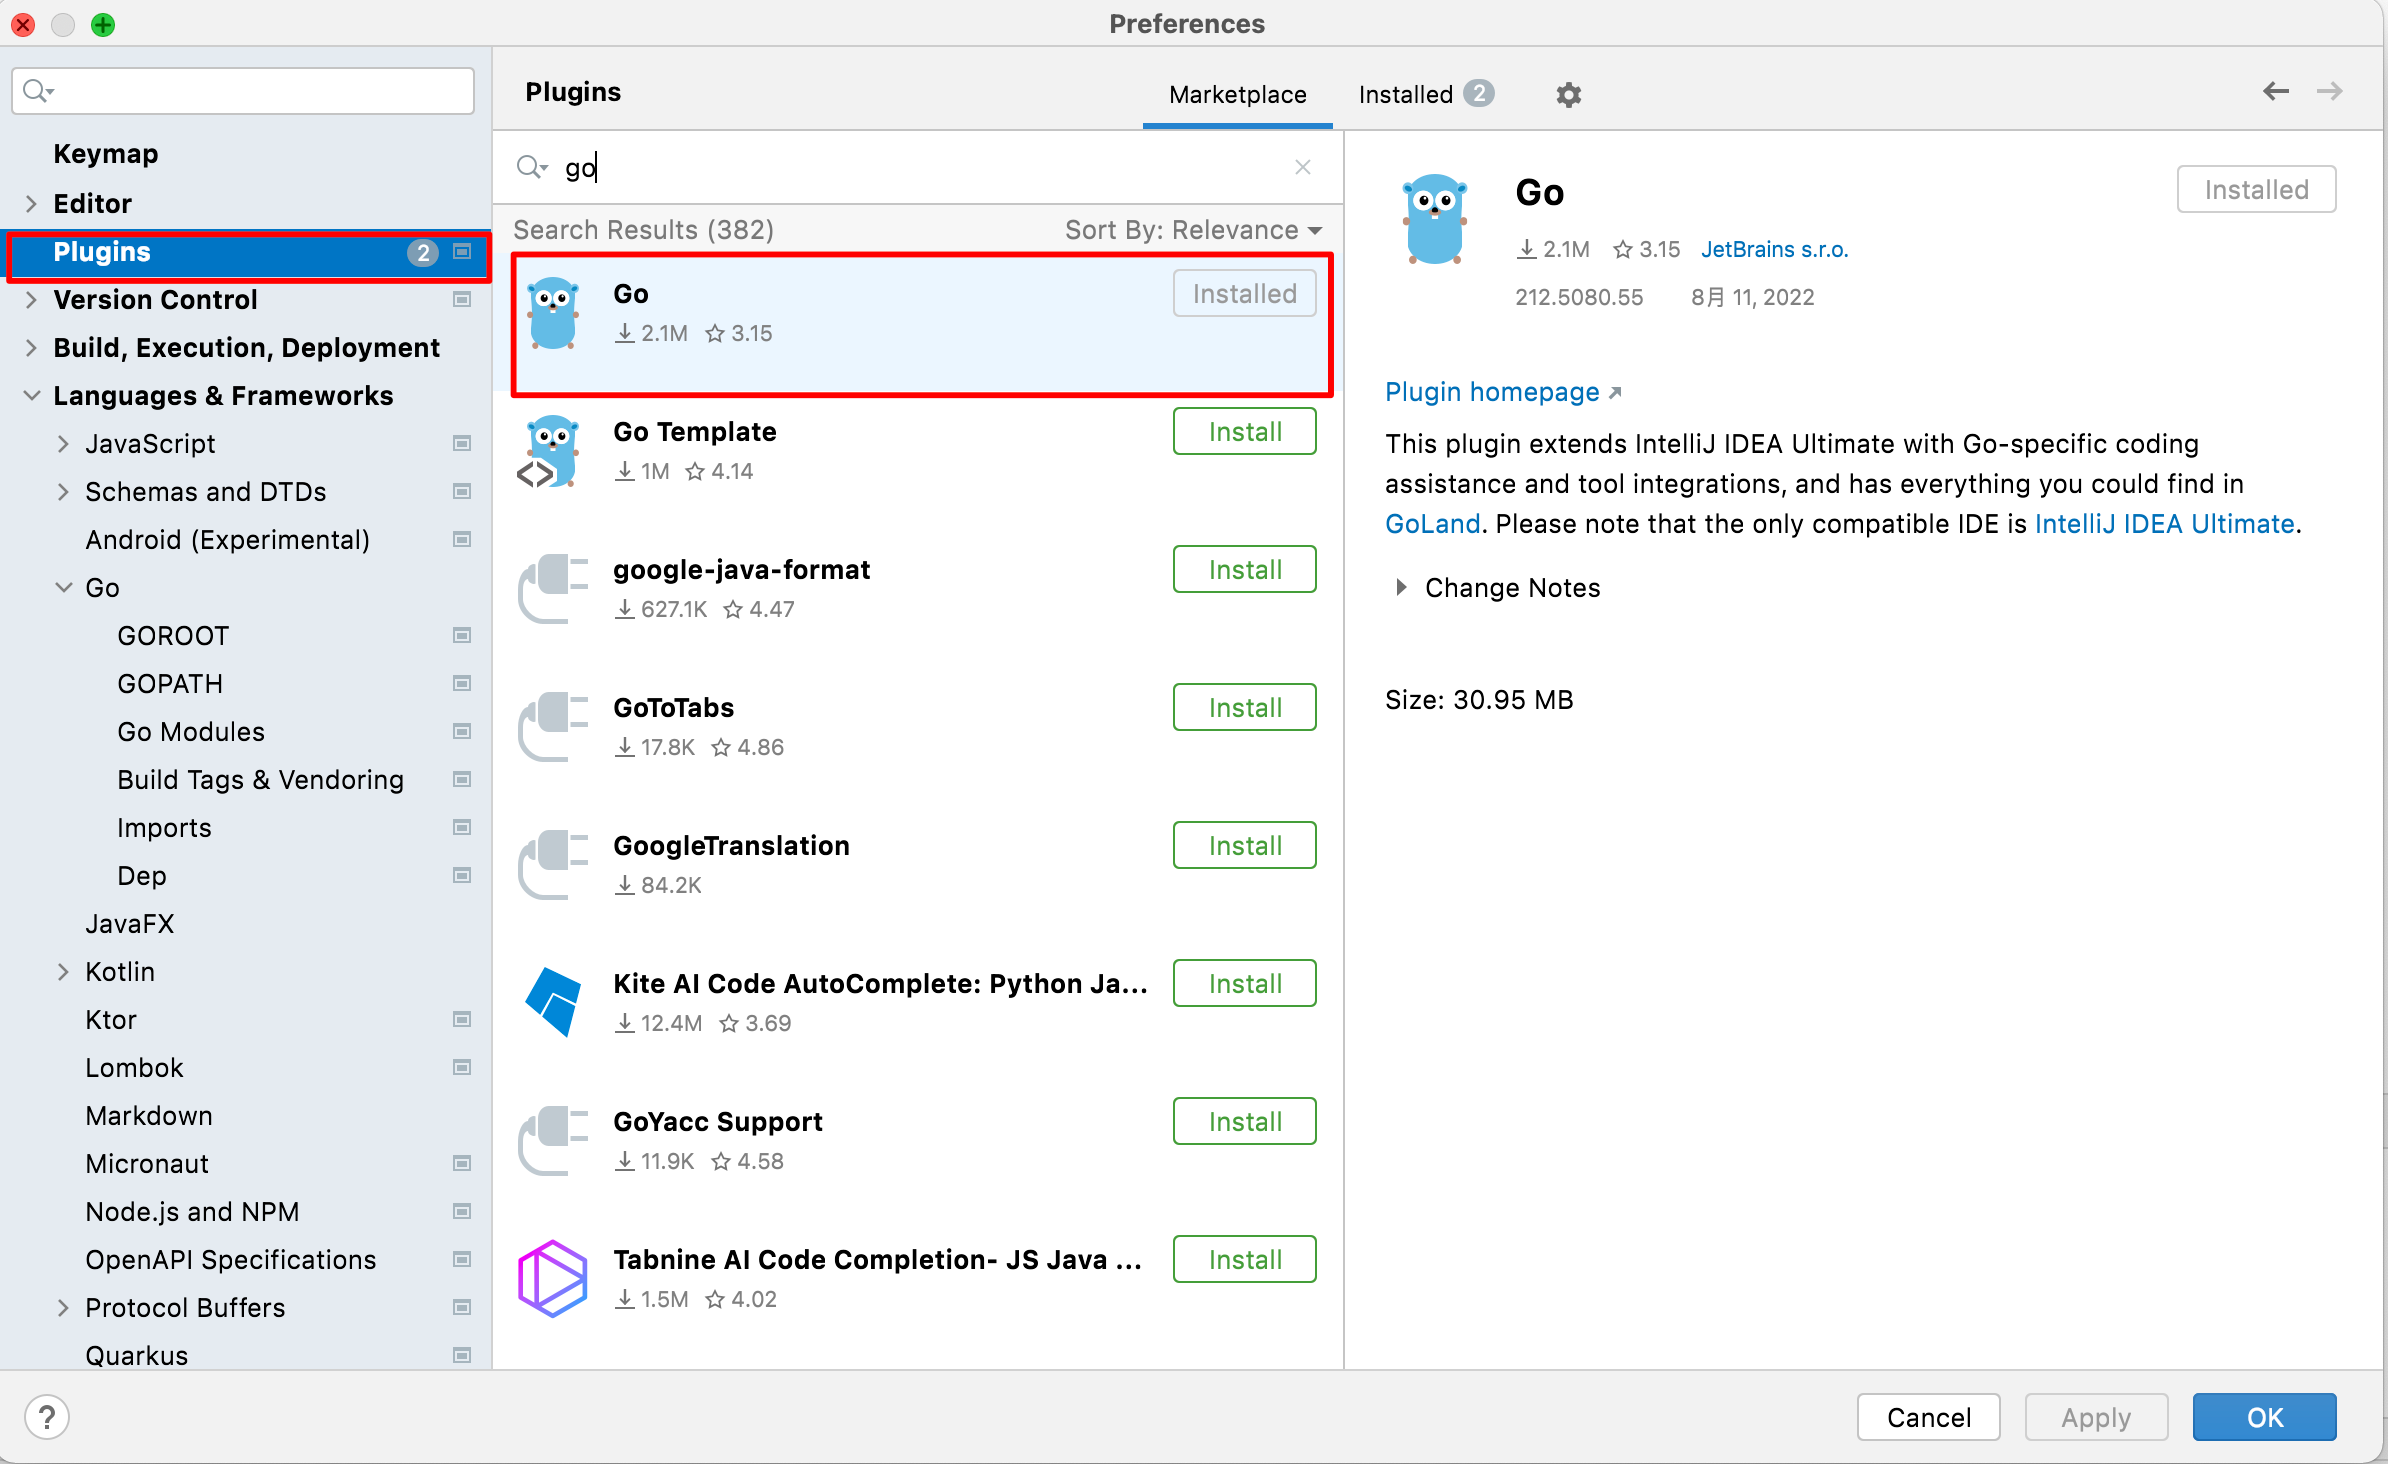2388x1464 pixels.
Task: Select OpenAPI Specifications settings
Action: click(231, 1260)
